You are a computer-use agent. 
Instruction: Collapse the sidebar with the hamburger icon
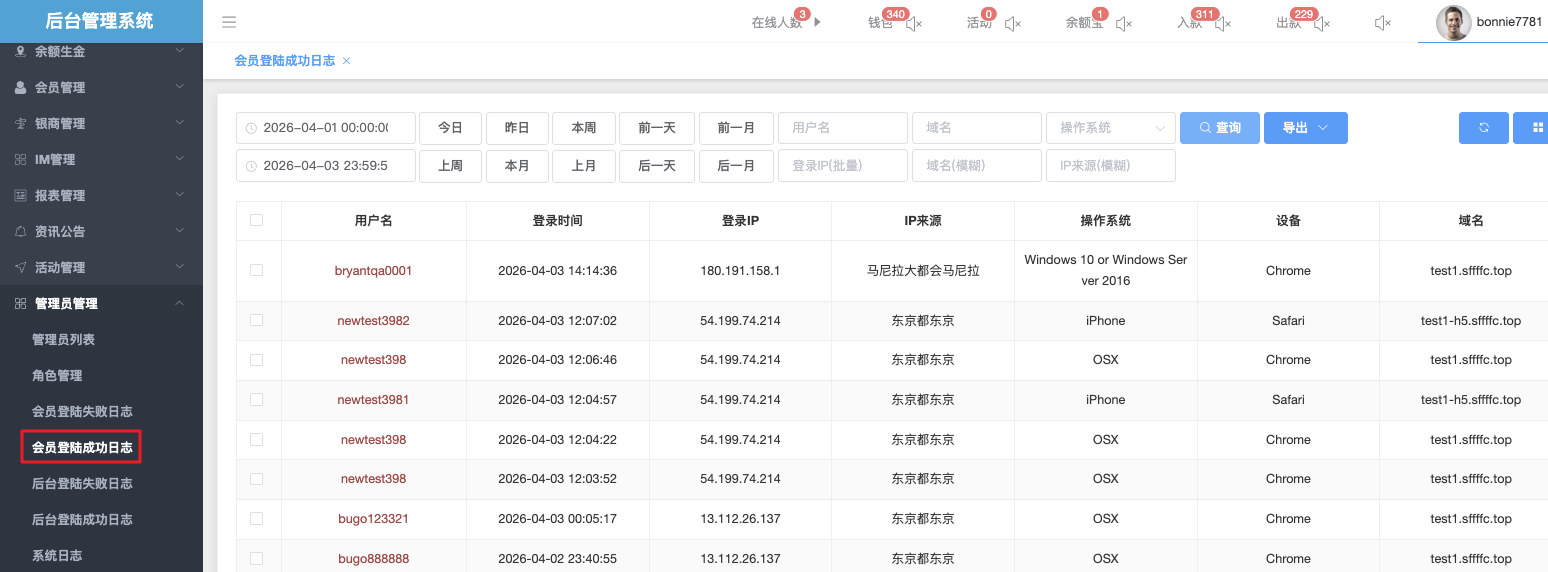tap(229, 22)
